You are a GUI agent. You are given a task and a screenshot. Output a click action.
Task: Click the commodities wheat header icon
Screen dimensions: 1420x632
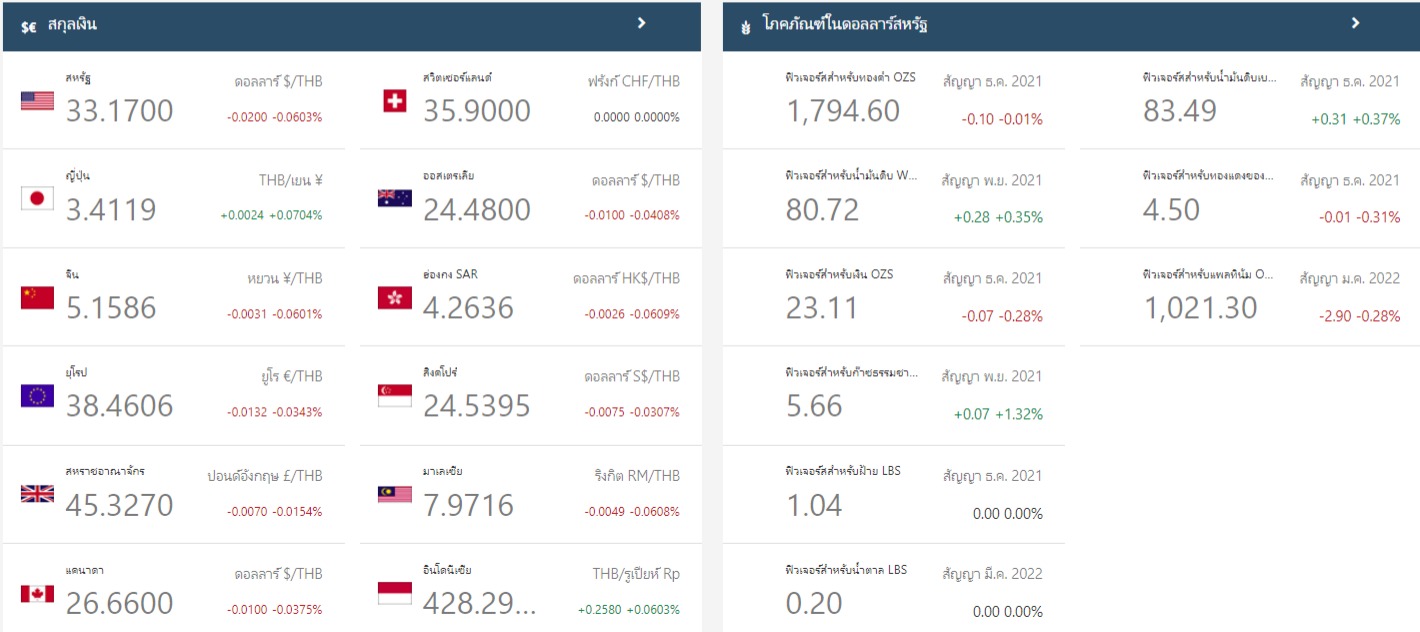click(x=744, y=25)
